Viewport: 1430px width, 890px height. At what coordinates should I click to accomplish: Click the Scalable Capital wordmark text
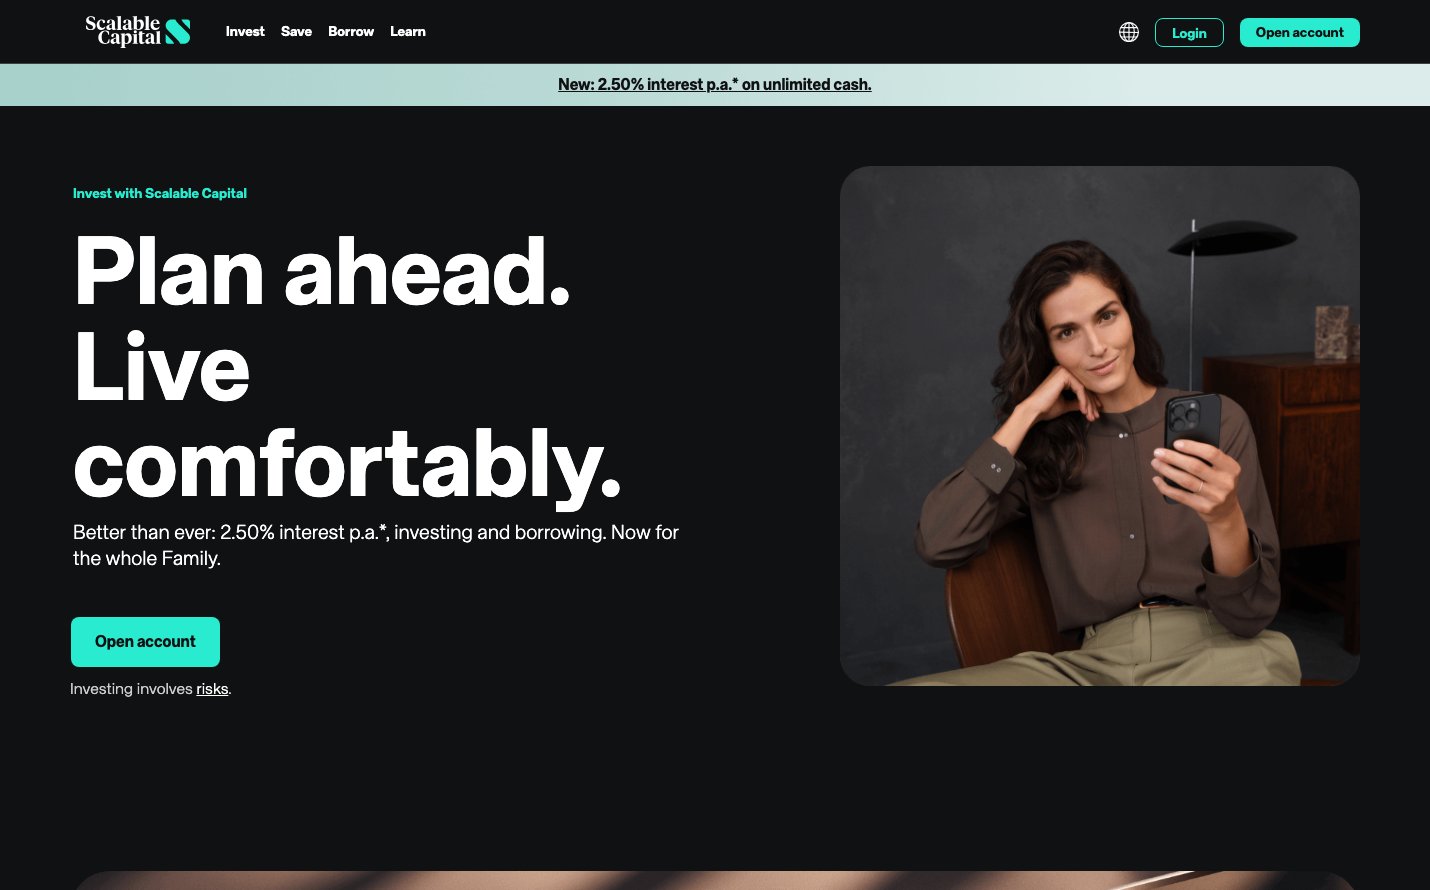coord(123,31)
